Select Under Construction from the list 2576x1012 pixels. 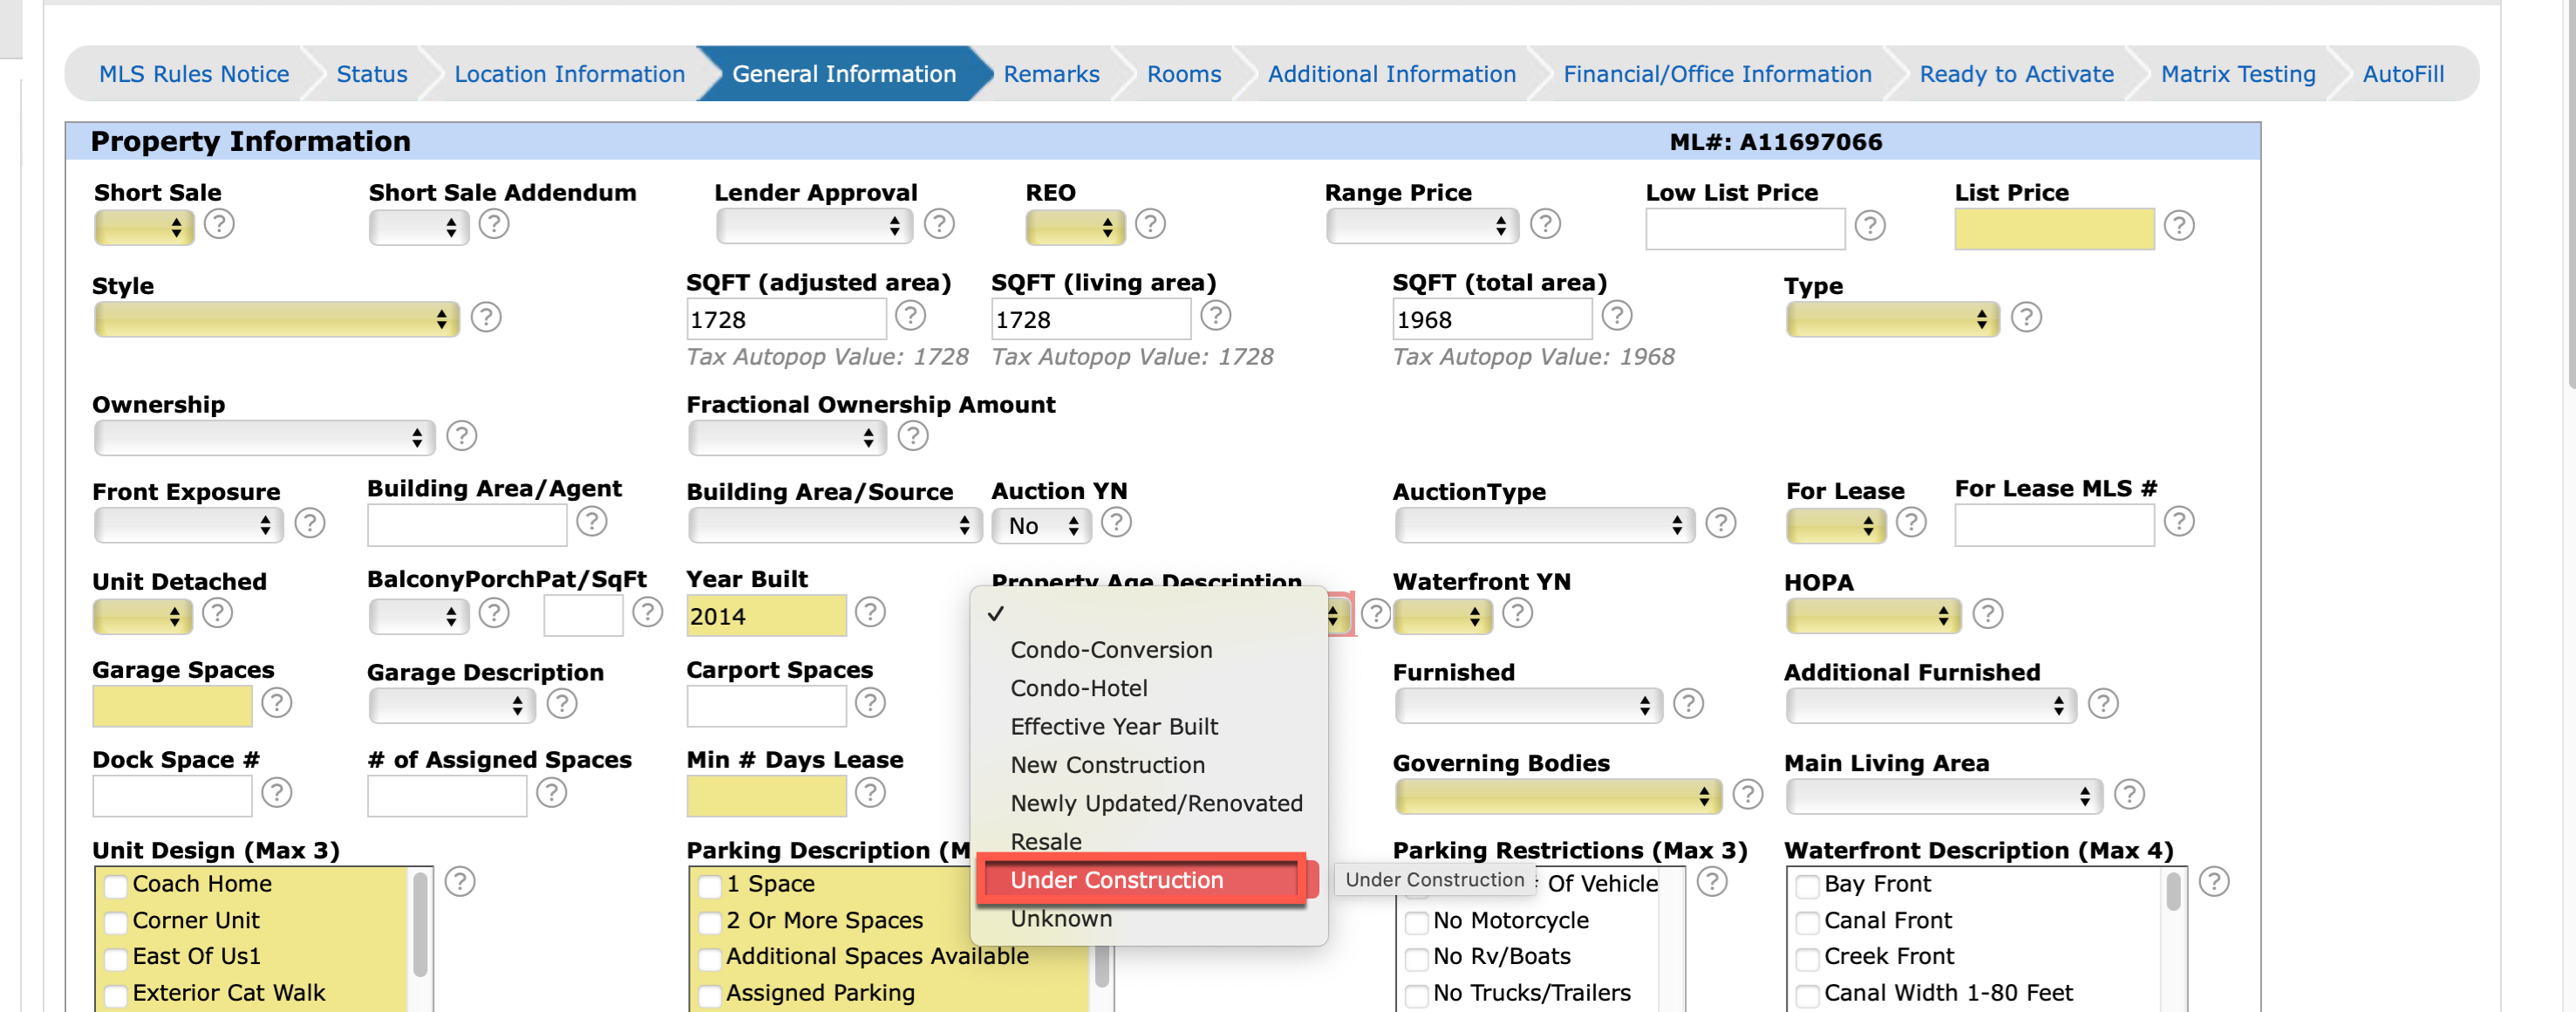[1116, 880]
